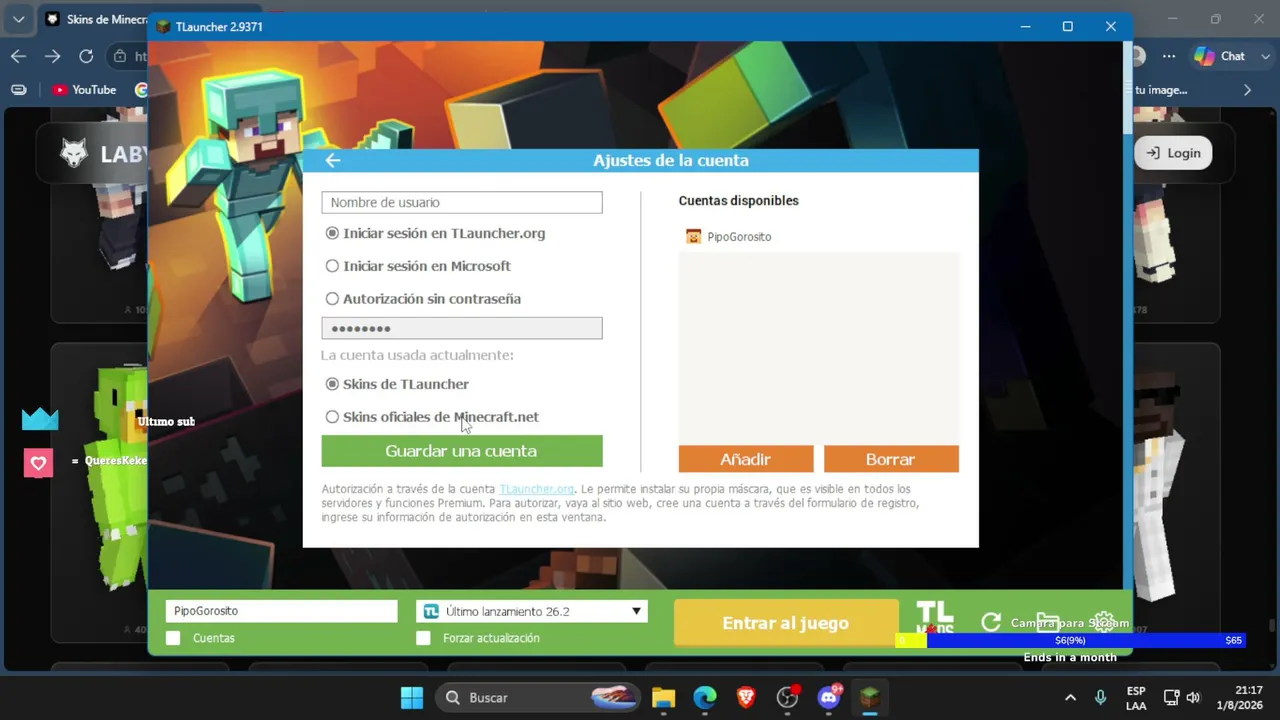Image resolution: width=1280 pixels, height=720 pixels.
Task: Open the ESP LAA language indicator
Action: pyautogui.click(x=1136, y=697)
